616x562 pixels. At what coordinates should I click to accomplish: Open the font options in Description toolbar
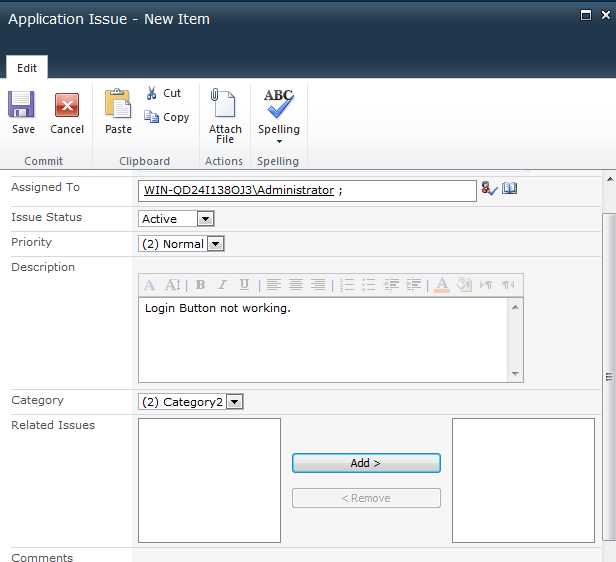149,285
